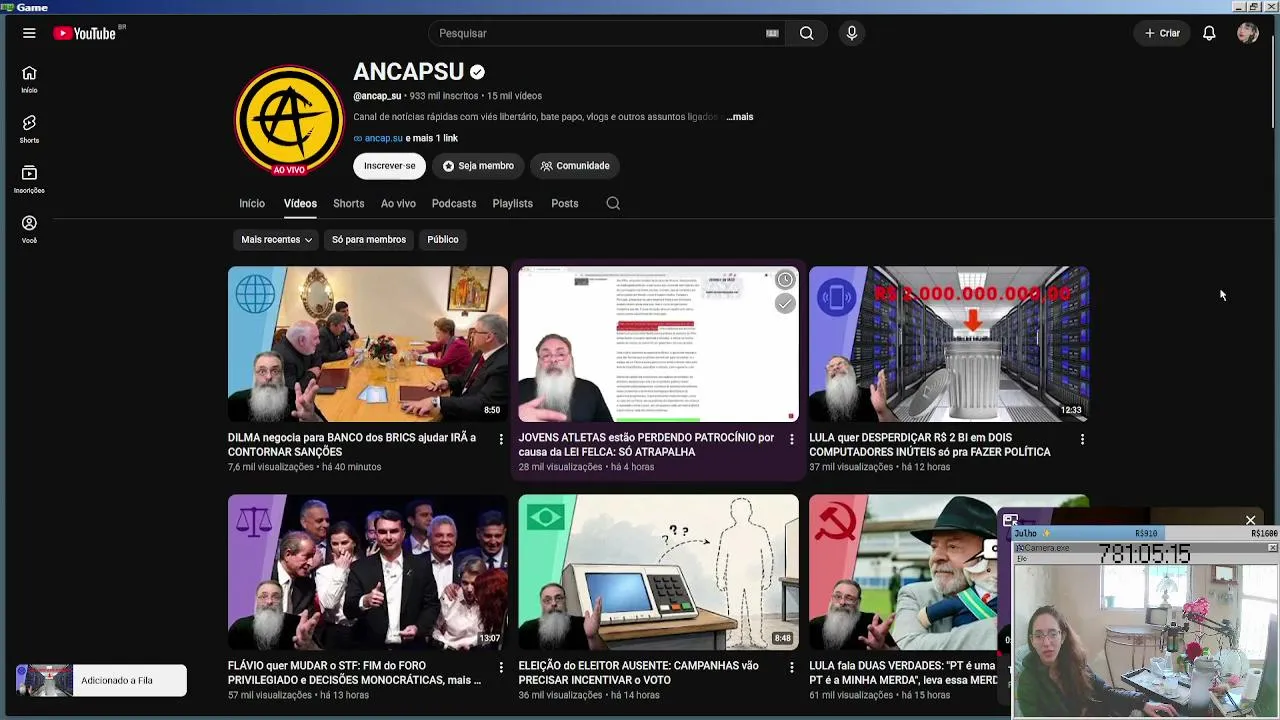Open title 'JOVENS ATLETAS estão PERDENDO PATROCÍNIO'
1280x720 pixels.
pyautogui.click(x=646, y=445)
